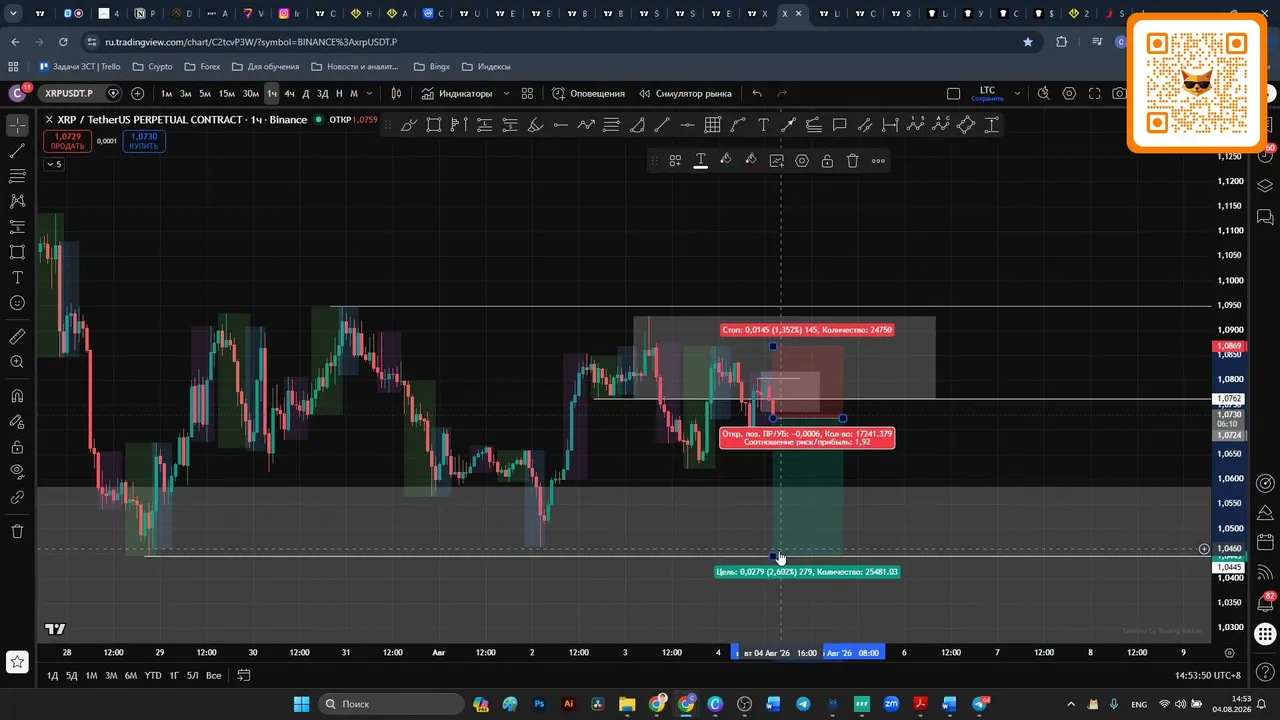Select the ruler measure tool
This screenshot has height=720, width=1280.
point(17,337)
